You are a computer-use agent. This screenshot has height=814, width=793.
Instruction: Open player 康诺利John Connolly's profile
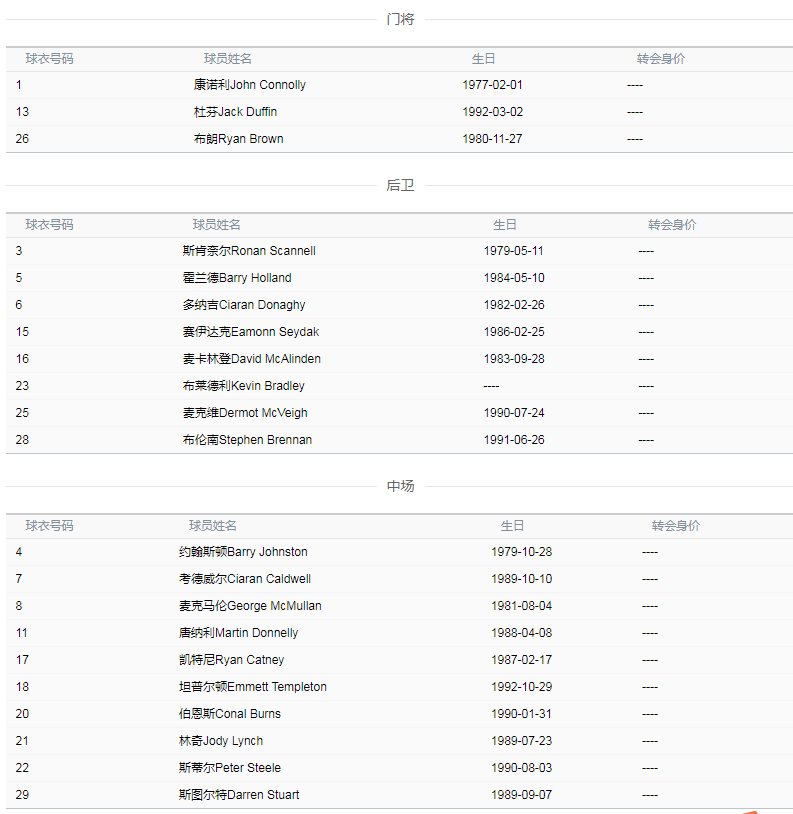[250, 85]
